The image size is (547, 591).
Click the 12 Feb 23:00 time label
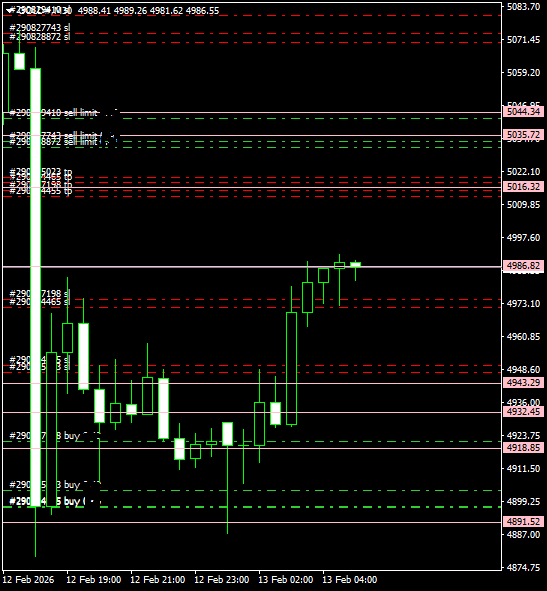click(222, 580)
